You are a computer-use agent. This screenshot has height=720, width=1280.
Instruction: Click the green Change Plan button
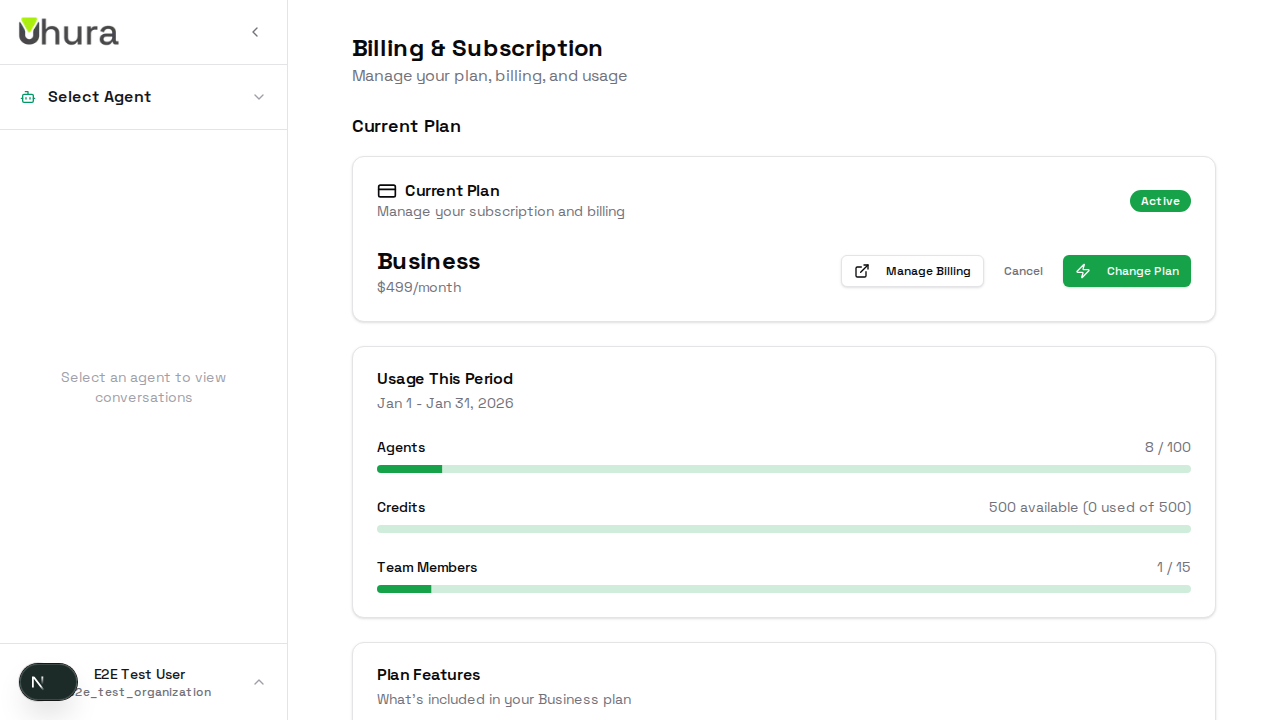[1127, 271]
